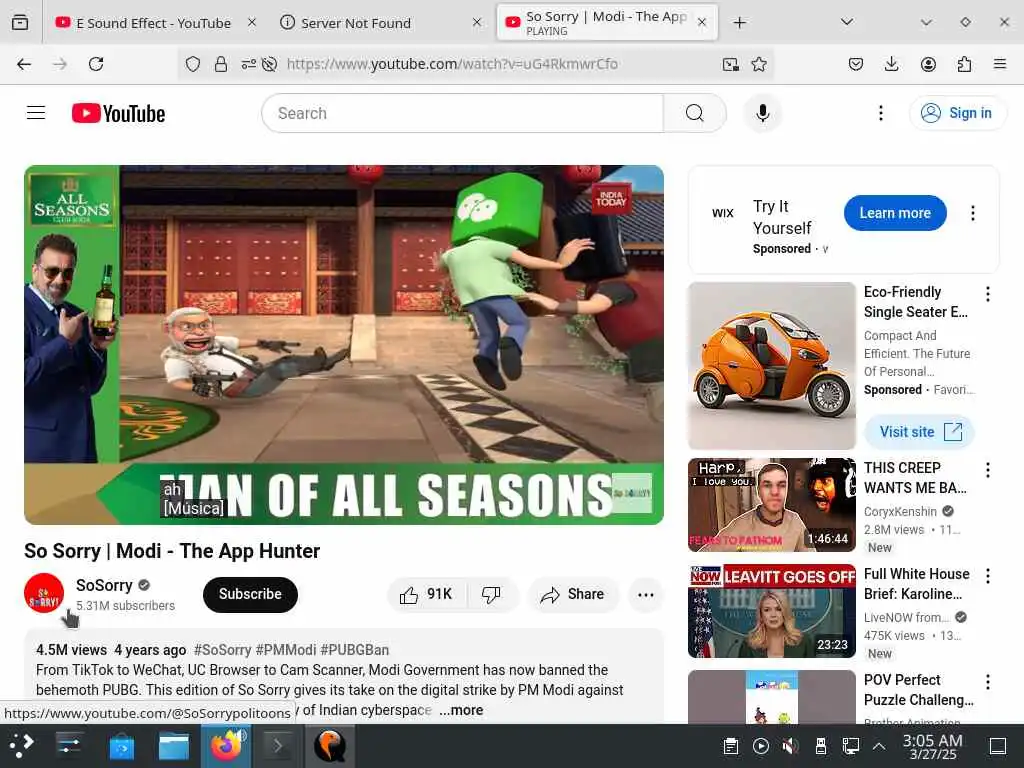Reload the current page
Screen dimensions: 1024x768
click(96, 64)
